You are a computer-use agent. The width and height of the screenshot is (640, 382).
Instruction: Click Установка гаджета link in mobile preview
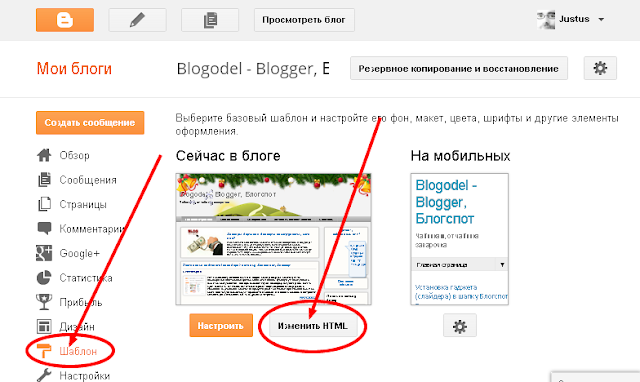(461, 292)
